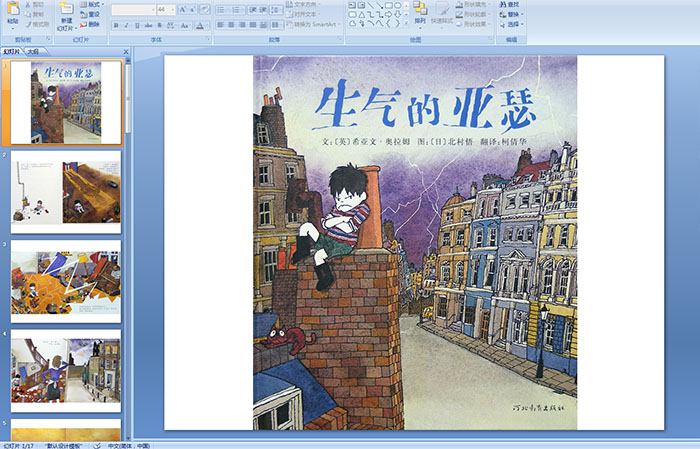The width and height of the screenshot is (700, 449).
Task: Click Align Text (对齐文本) button
Action: [304, 14]
